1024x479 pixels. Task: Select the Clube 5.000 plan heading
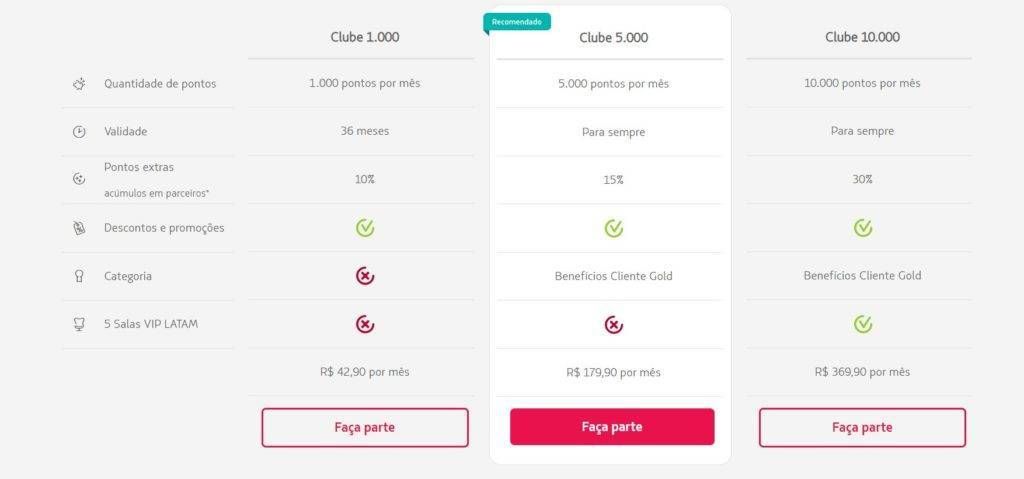click(x=613, y=38)
